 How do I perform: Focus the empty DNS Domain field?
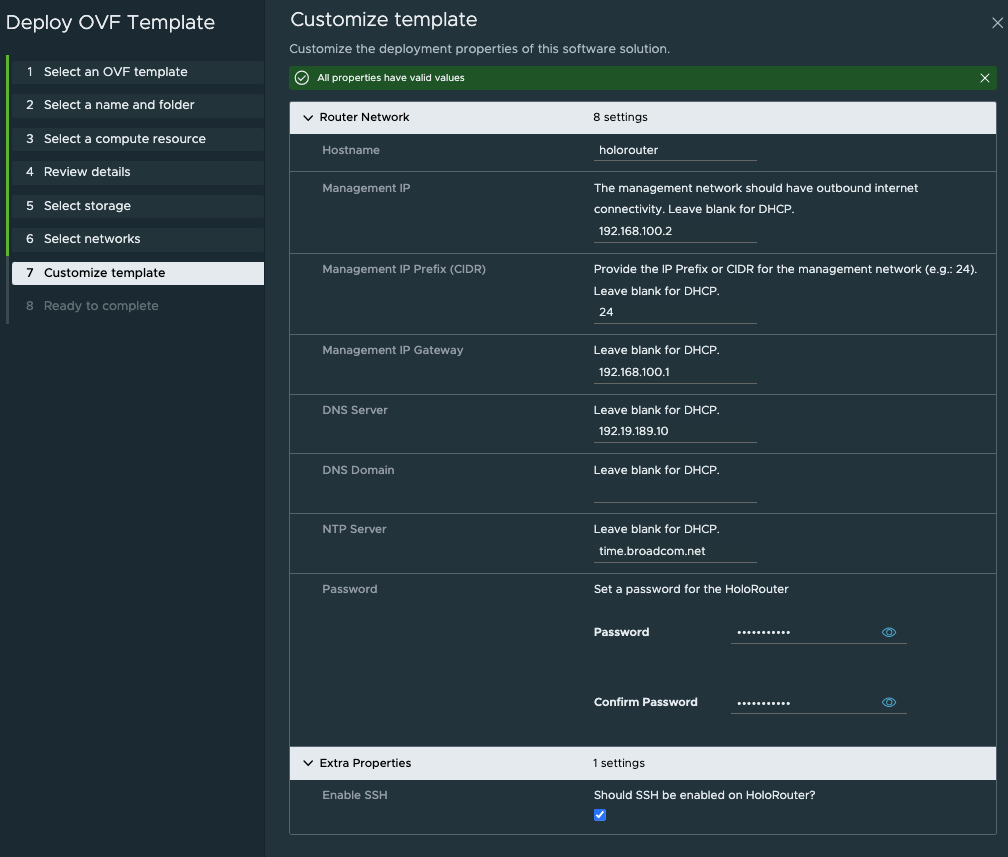click(x=675, y=491)
